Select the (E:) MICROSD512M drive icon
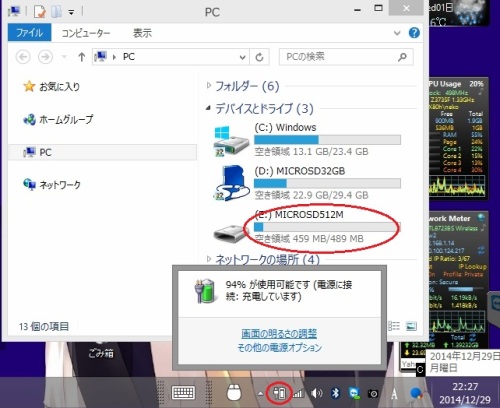 tap(231, 233)
